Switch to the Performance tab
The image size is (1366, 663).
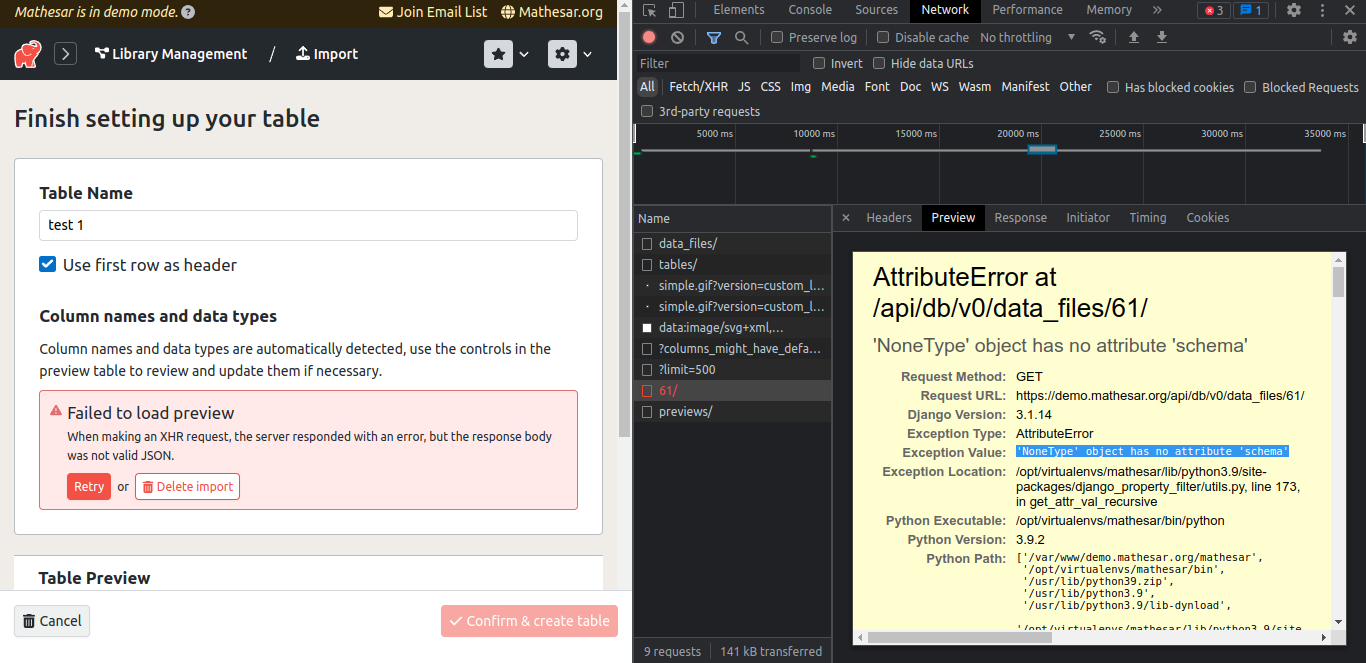(1027, 10)
